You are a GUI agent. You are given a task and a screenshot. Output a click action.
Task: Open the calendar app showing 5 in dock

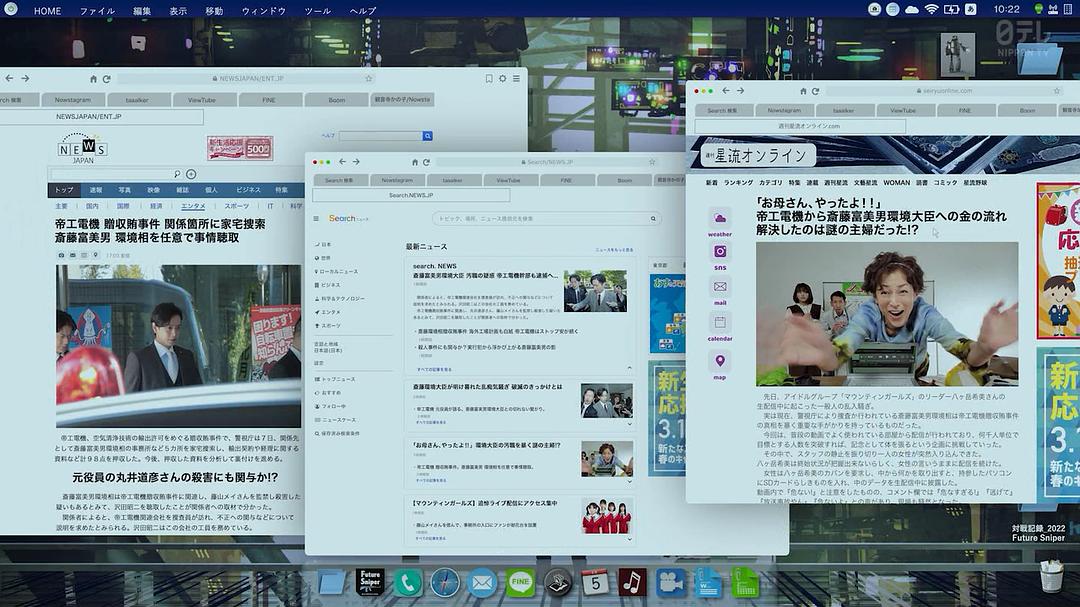[594, 583]
